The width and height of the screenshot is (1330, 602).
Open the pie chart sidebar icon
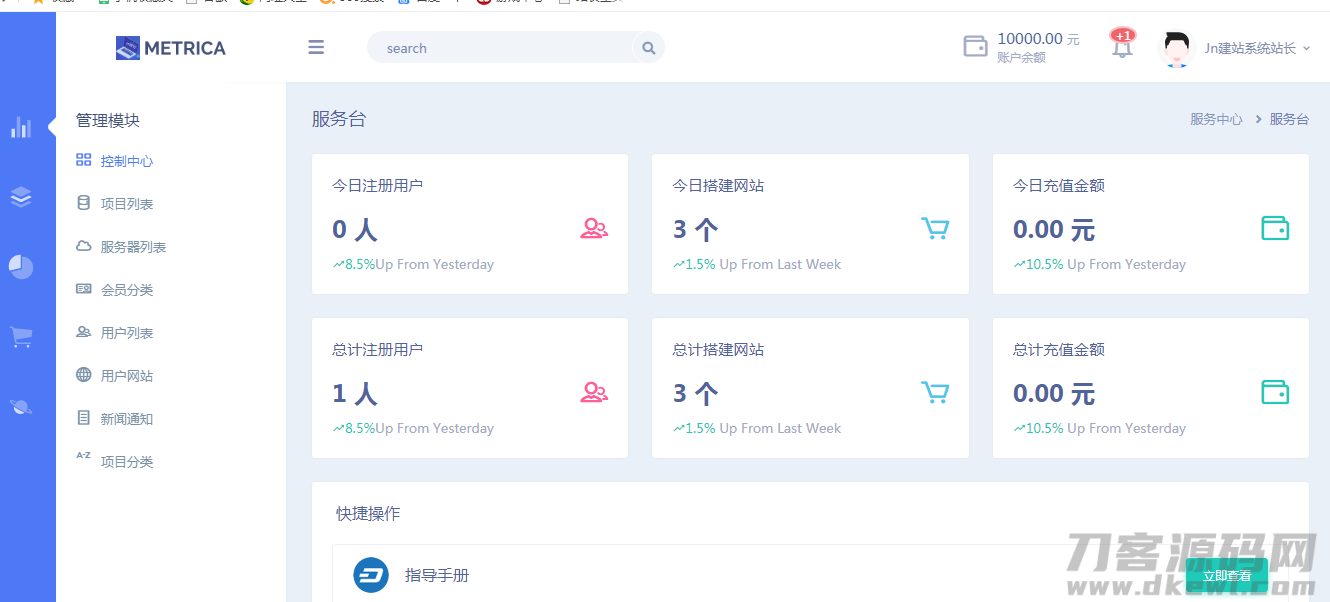(x=21, y=267)
